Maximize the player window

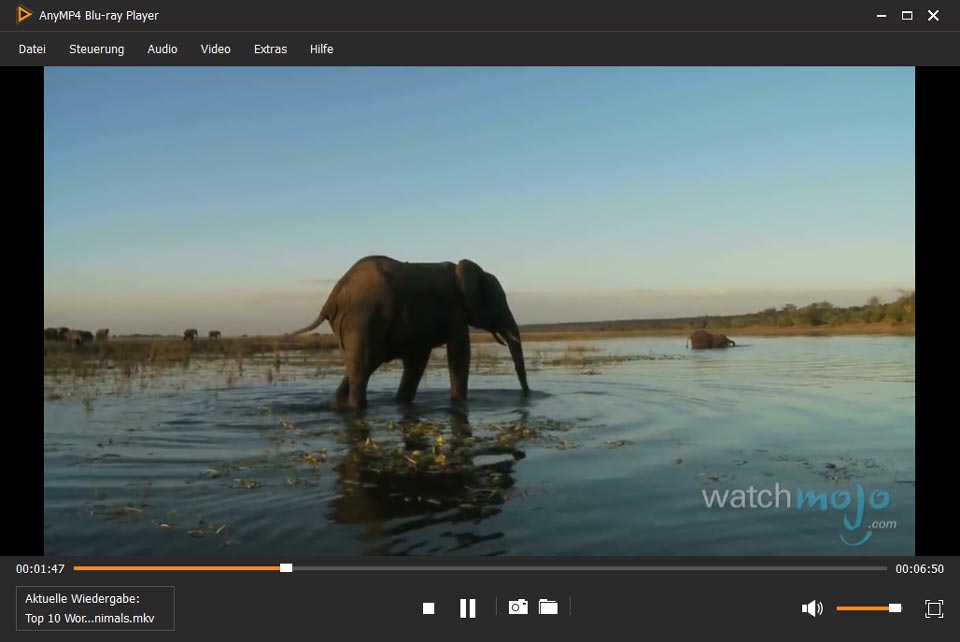(907, 16)
